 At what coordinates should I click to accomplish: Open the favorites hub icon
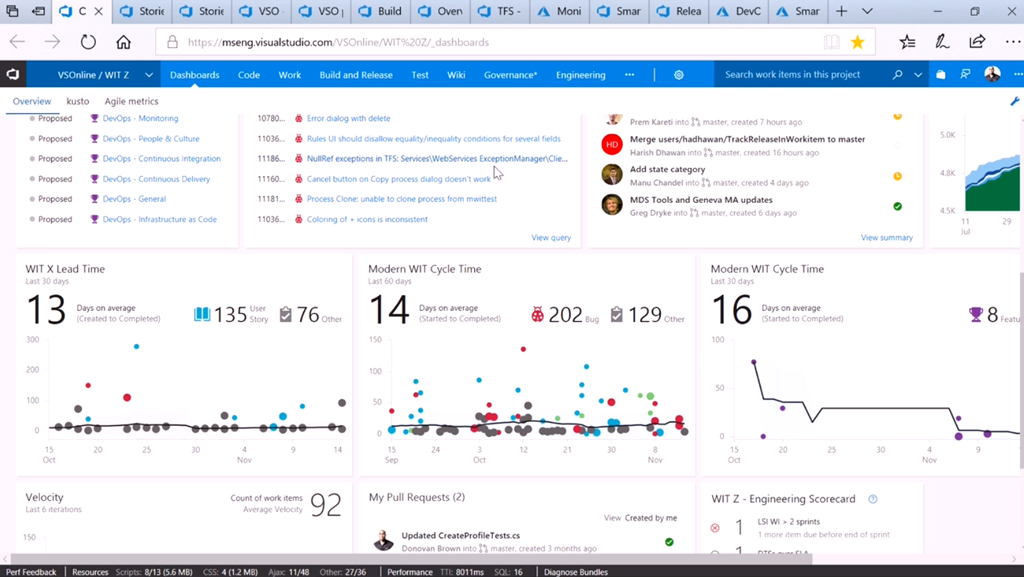tap(907, 42)
